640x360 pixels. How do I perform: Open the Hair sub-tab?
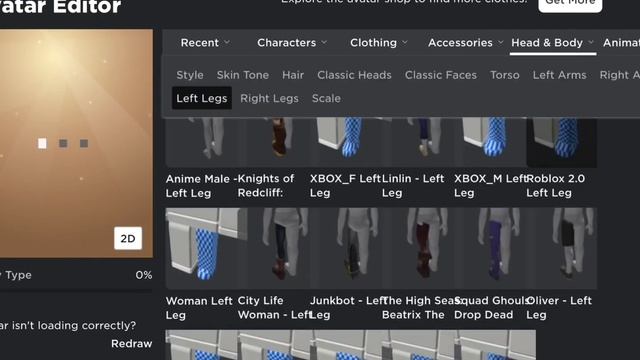(293, 75)
